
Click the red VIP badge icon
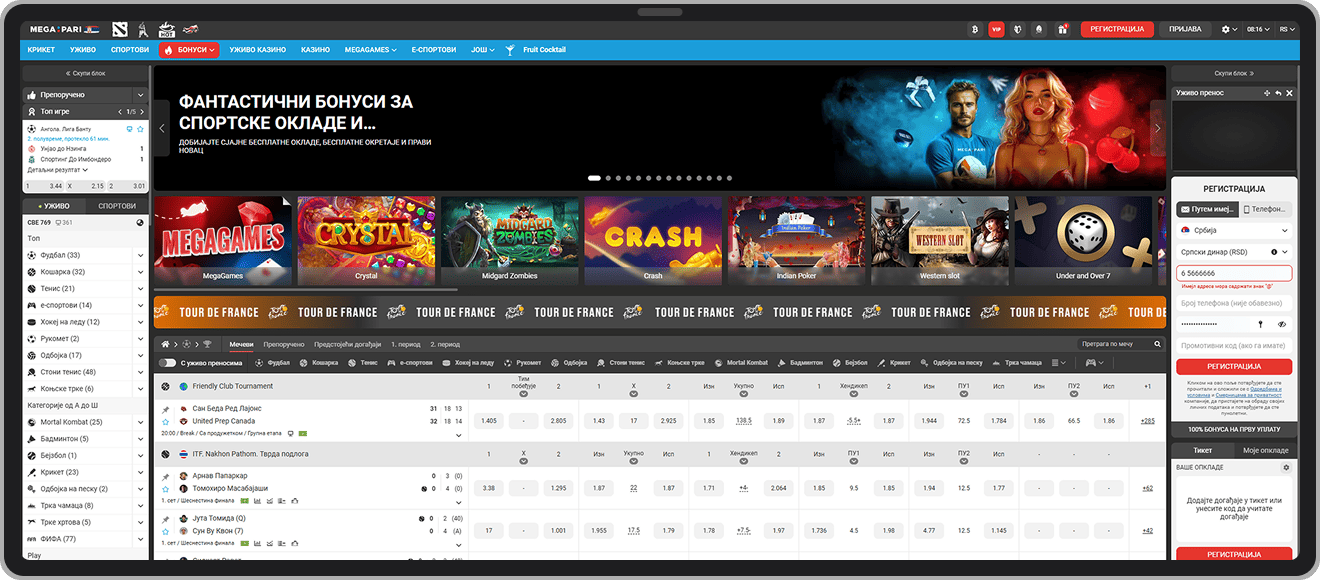(x=996, y=29)
